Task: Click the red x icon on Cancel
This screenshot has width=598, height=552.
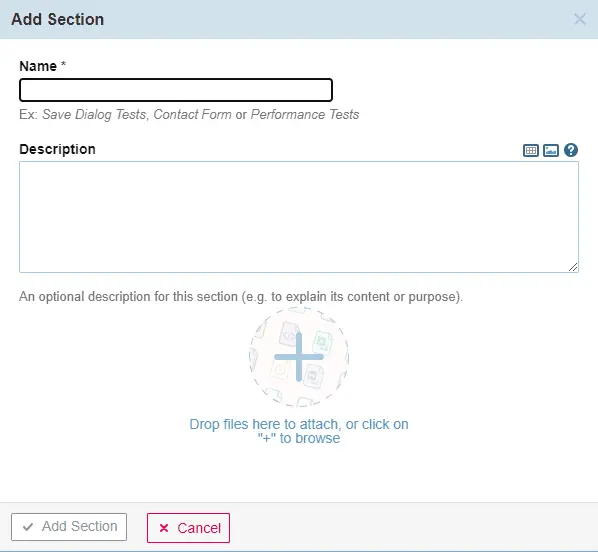Action: [x=164, y=528]
